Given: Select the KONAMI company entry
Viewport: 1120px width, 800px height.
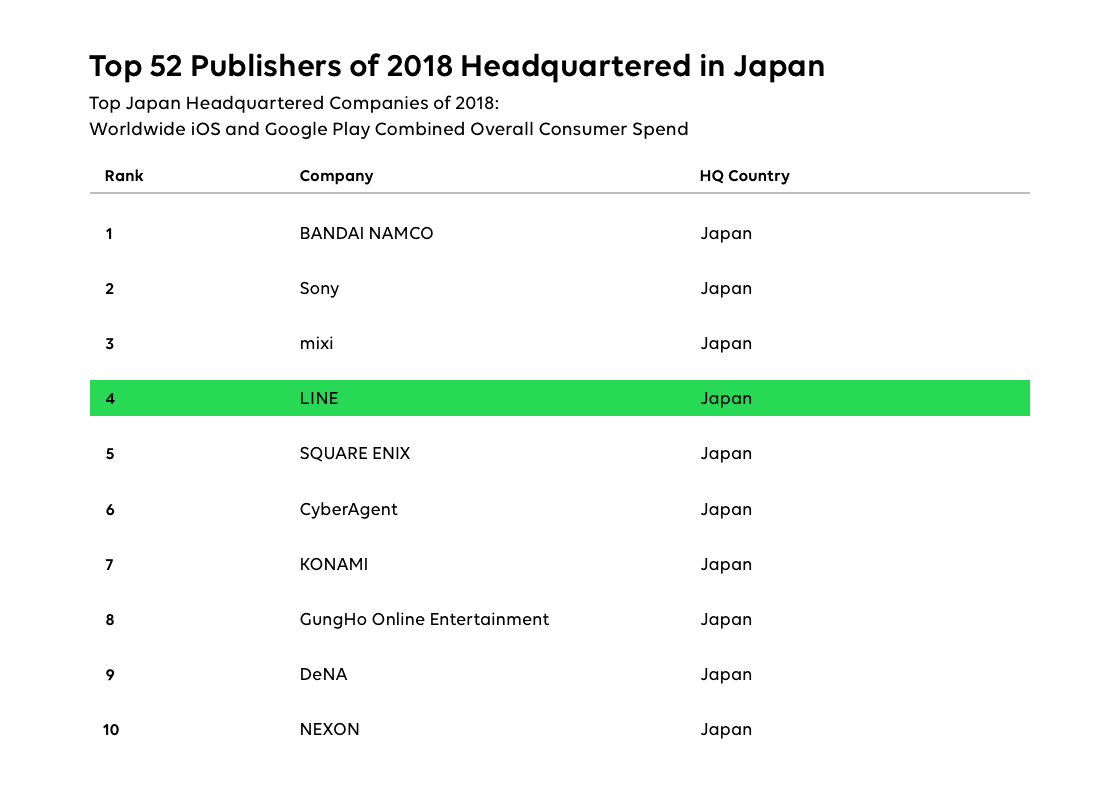Looking at the screenshot, I should click(333, 564).
